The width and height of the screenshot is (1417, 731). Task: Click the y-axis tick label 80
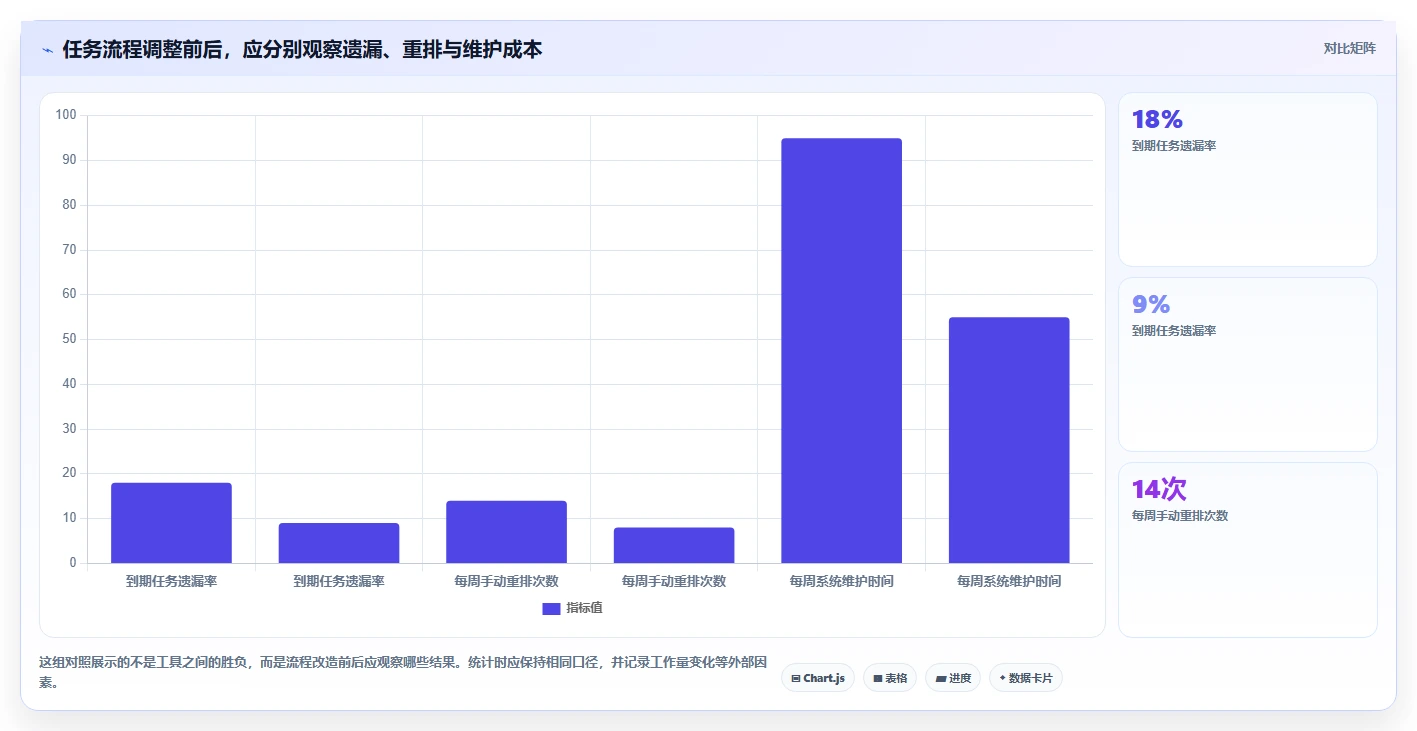point(69,205)
